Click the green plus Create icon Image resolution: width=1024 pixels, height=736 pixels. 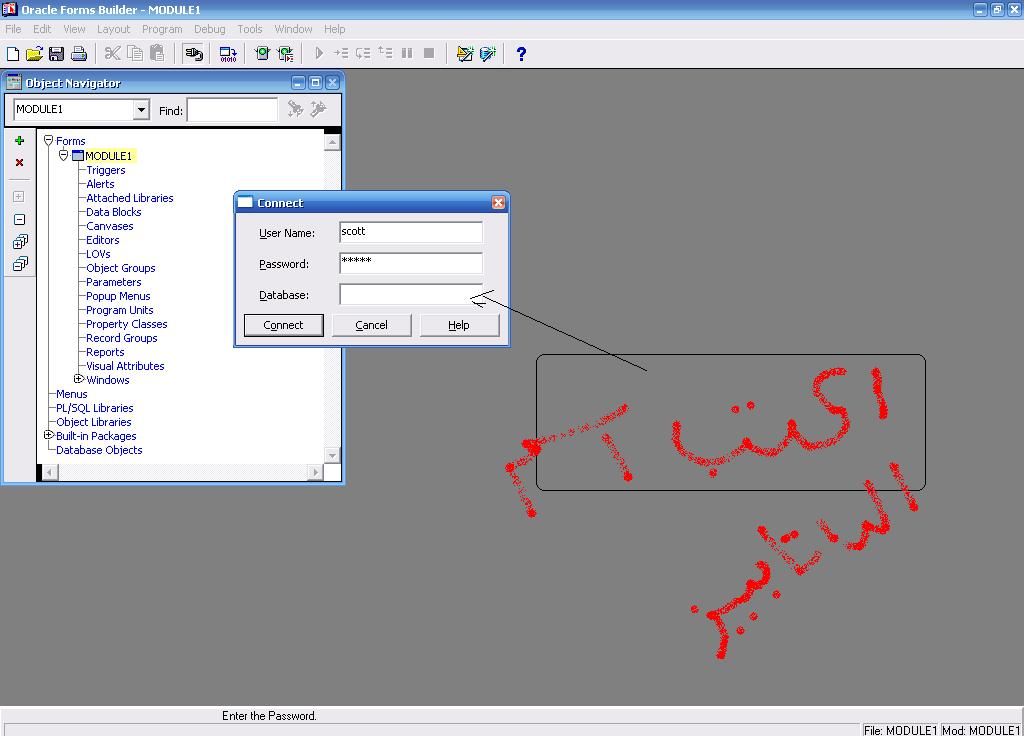coord(19,141)
